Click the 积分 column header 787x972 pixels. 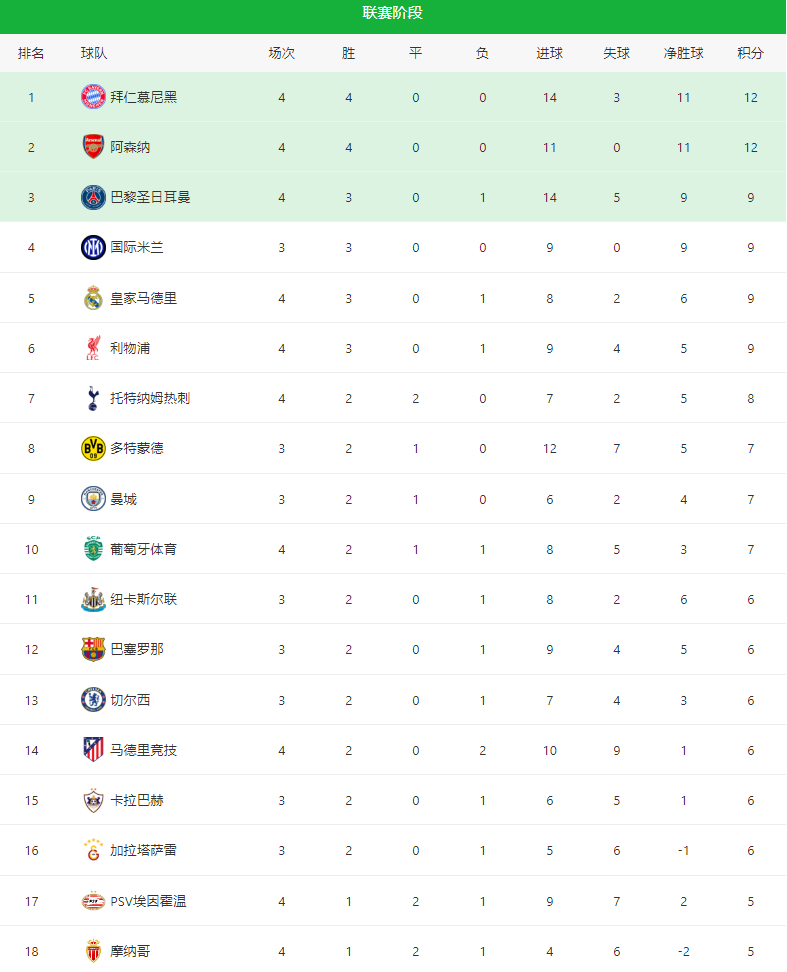[750, 53]
